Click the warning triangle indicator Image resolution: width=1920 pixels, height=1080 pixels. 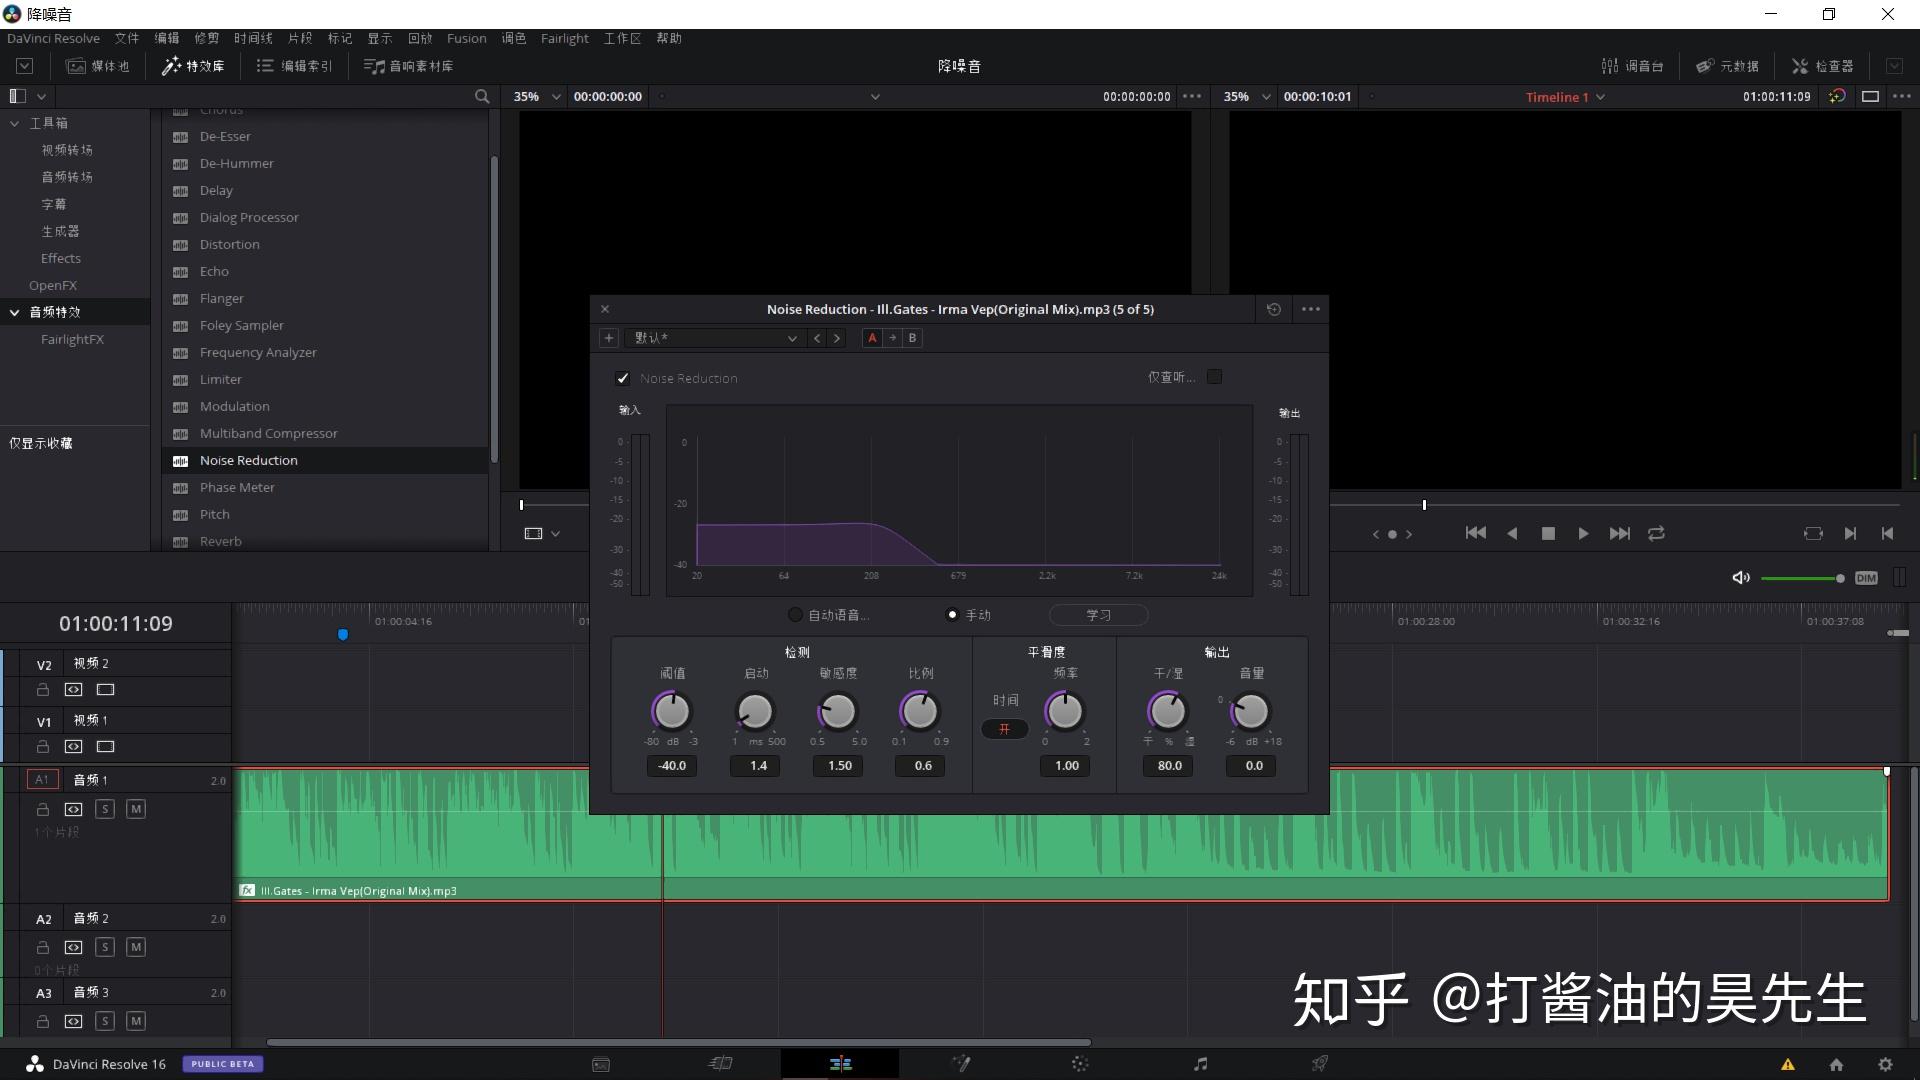pos(1788,1065)
